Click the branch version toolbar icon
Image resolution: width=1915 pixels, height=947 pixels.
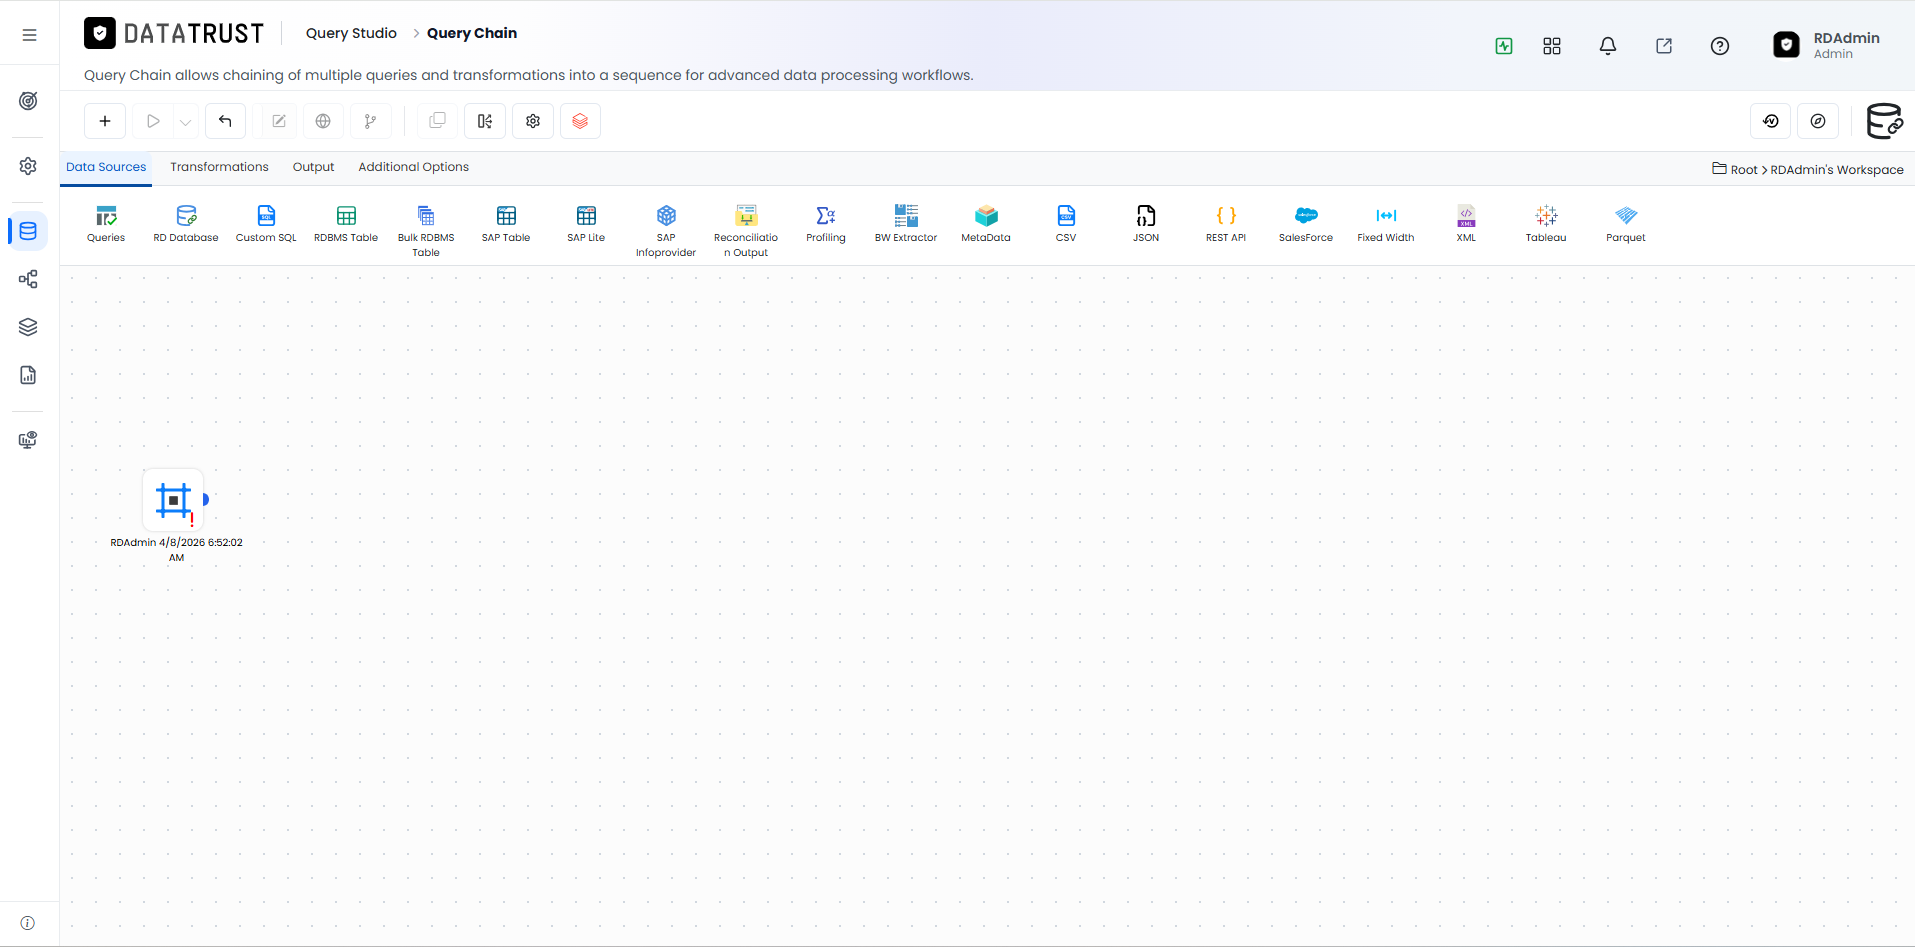point(371,121)
